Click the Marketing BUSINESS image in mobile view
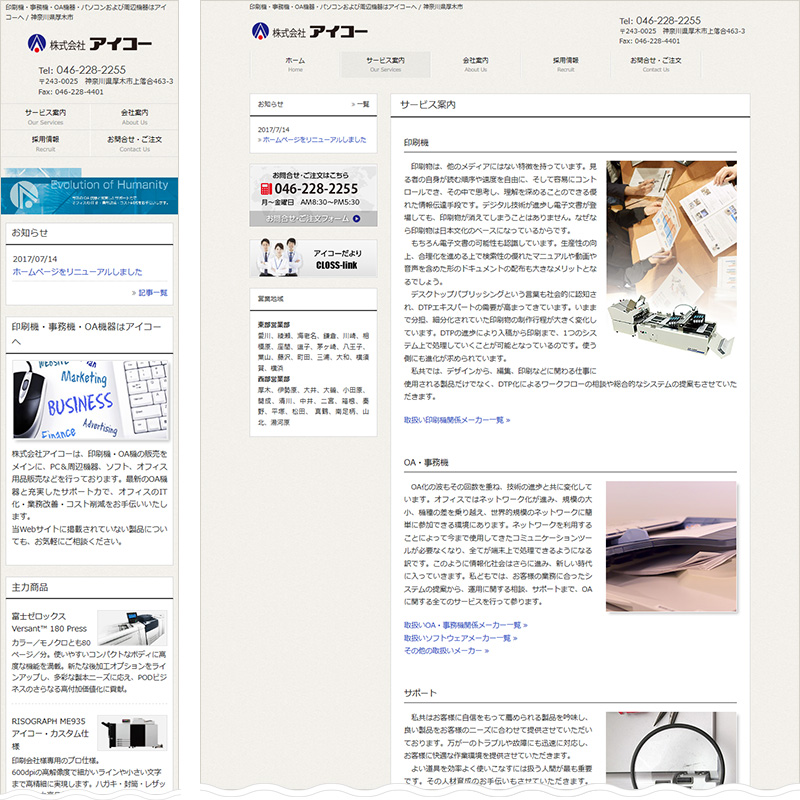This screenshot has width=800, height=800. [x=90, y=399]
